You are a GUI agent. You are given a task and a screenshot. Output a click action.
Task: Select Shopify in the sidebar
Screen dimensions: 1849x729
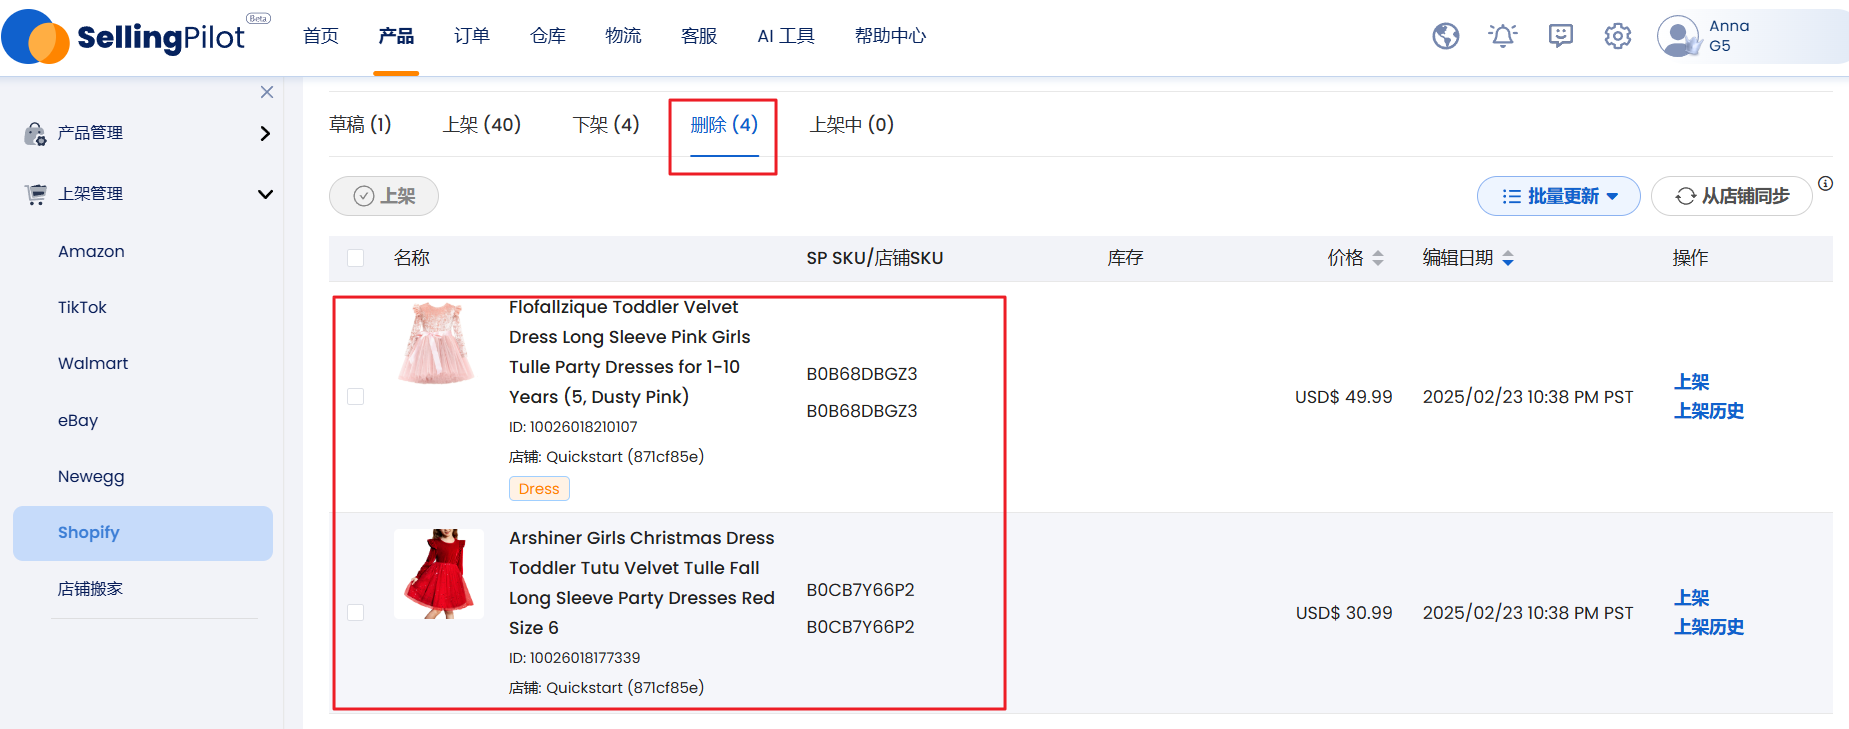coord(143,533)
